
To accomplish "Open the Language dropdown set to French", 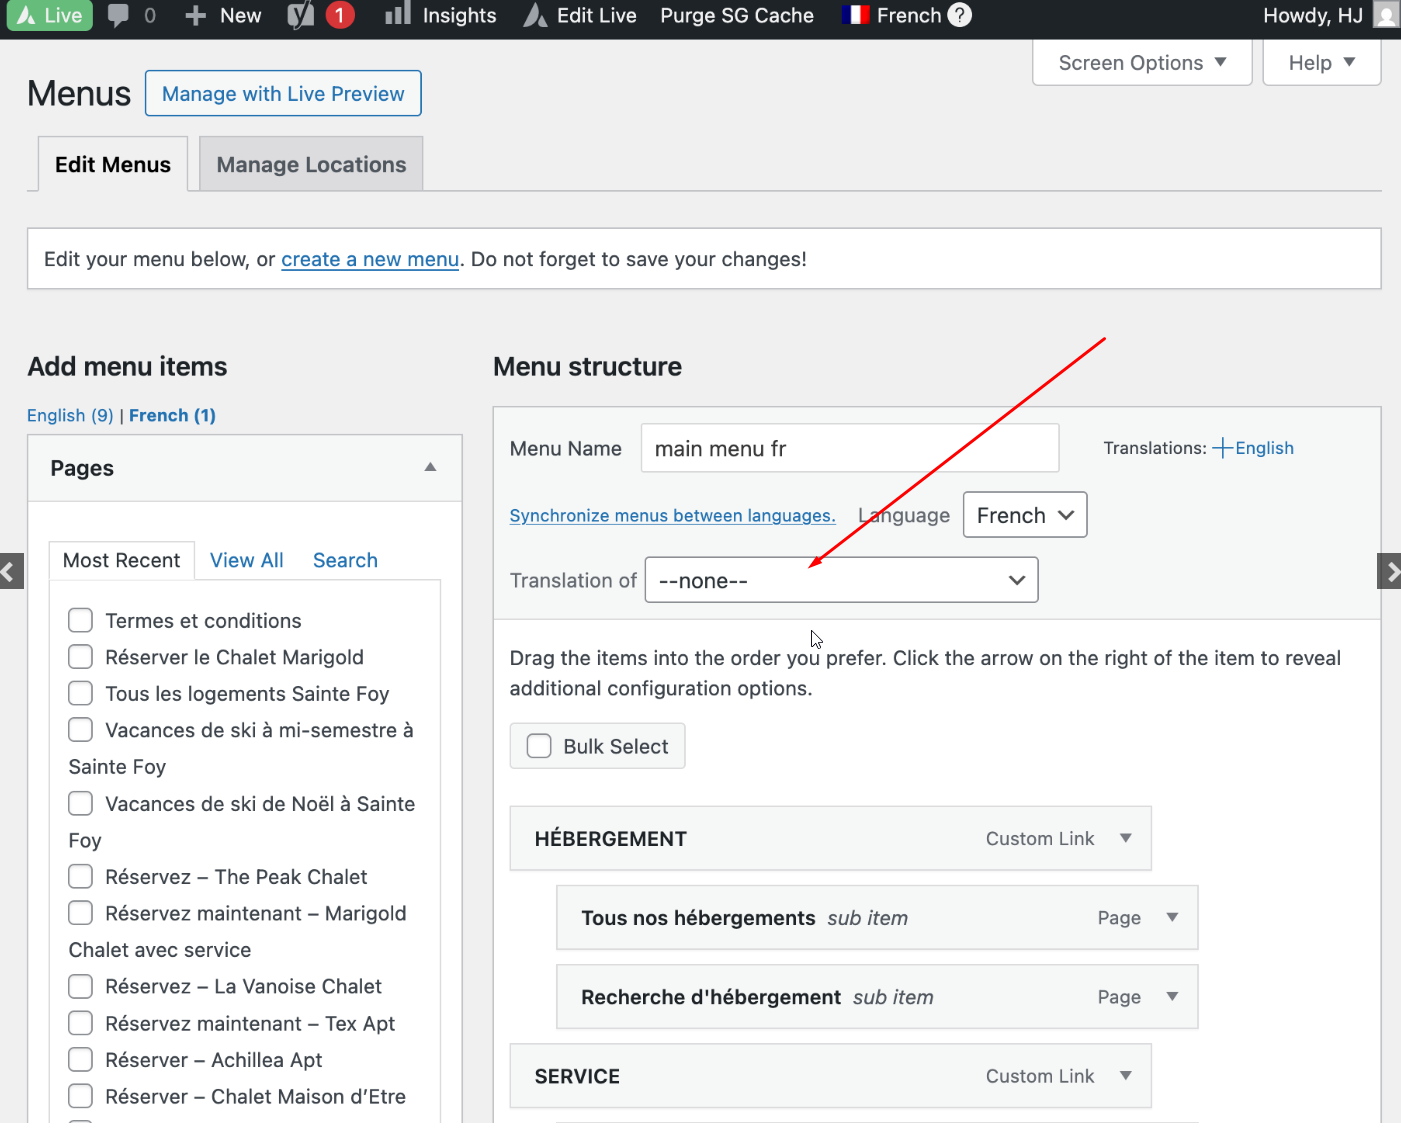I will pyautogui.click(x=1024, y=515).
